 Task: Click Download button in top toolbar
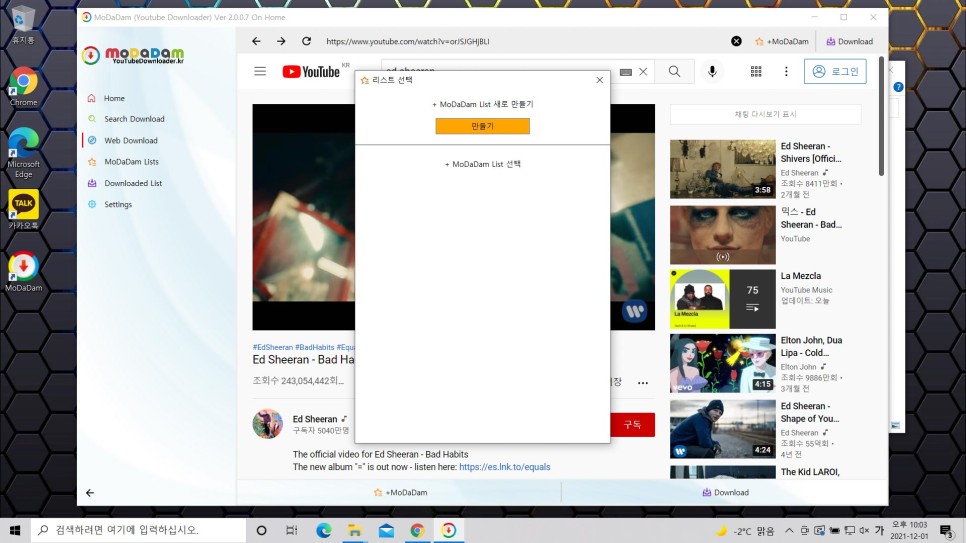850,41
